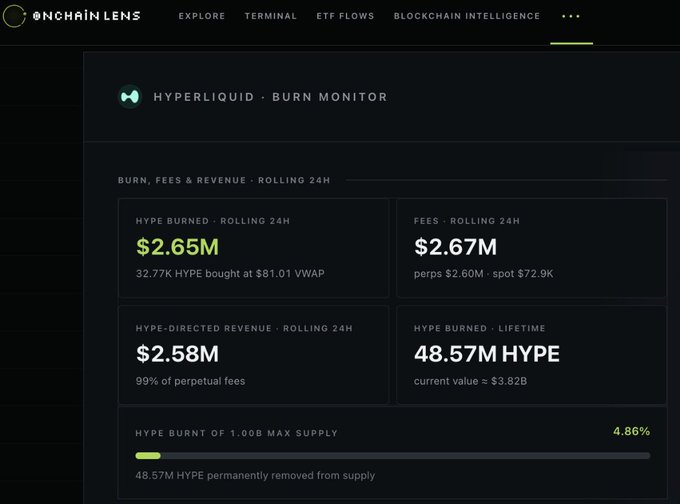Screen dimensions: 680x504
Task: Click the permanently removed from supply text
Action: pos(255,475)
